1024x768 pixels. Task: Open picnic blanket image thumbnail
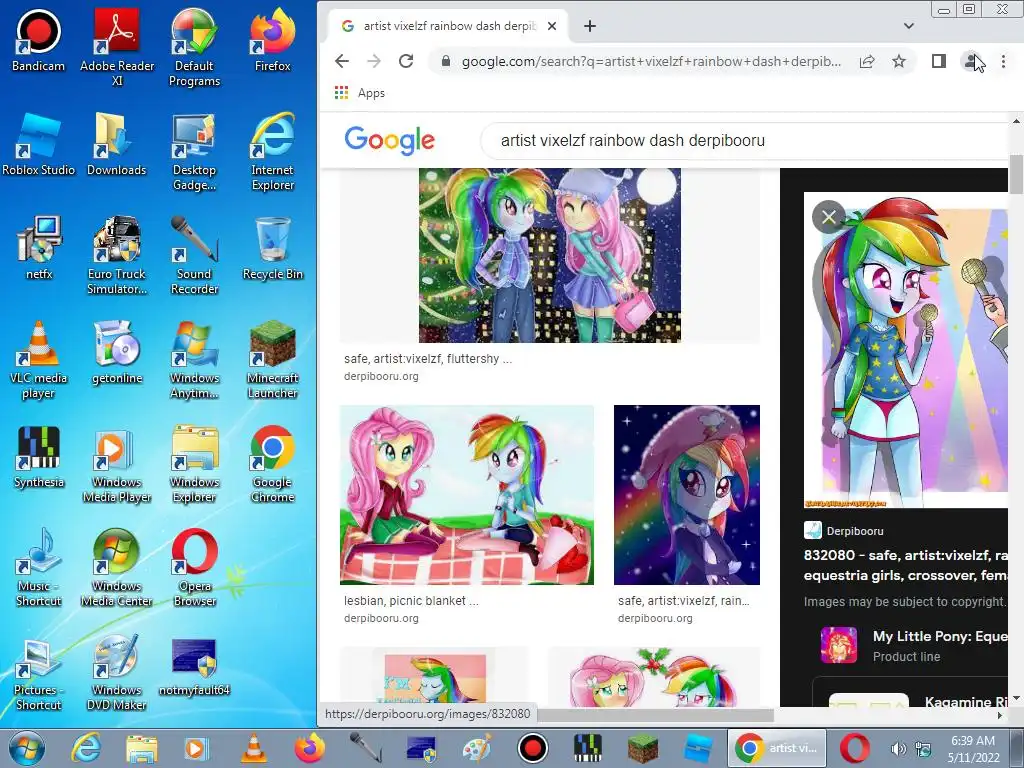(x=467, y=494)
